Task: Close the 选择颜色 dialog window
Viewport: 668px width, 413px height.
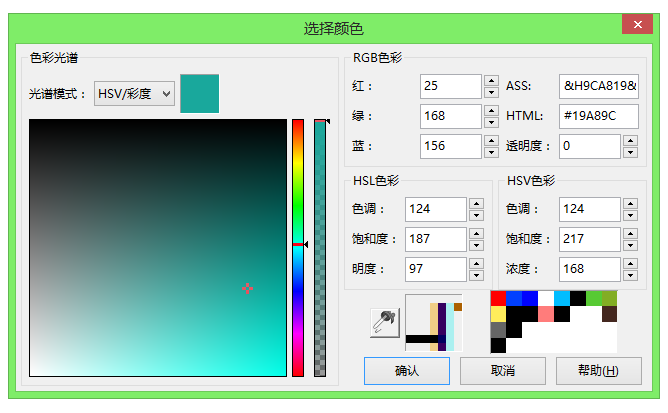Action: [x=637, y=24]
